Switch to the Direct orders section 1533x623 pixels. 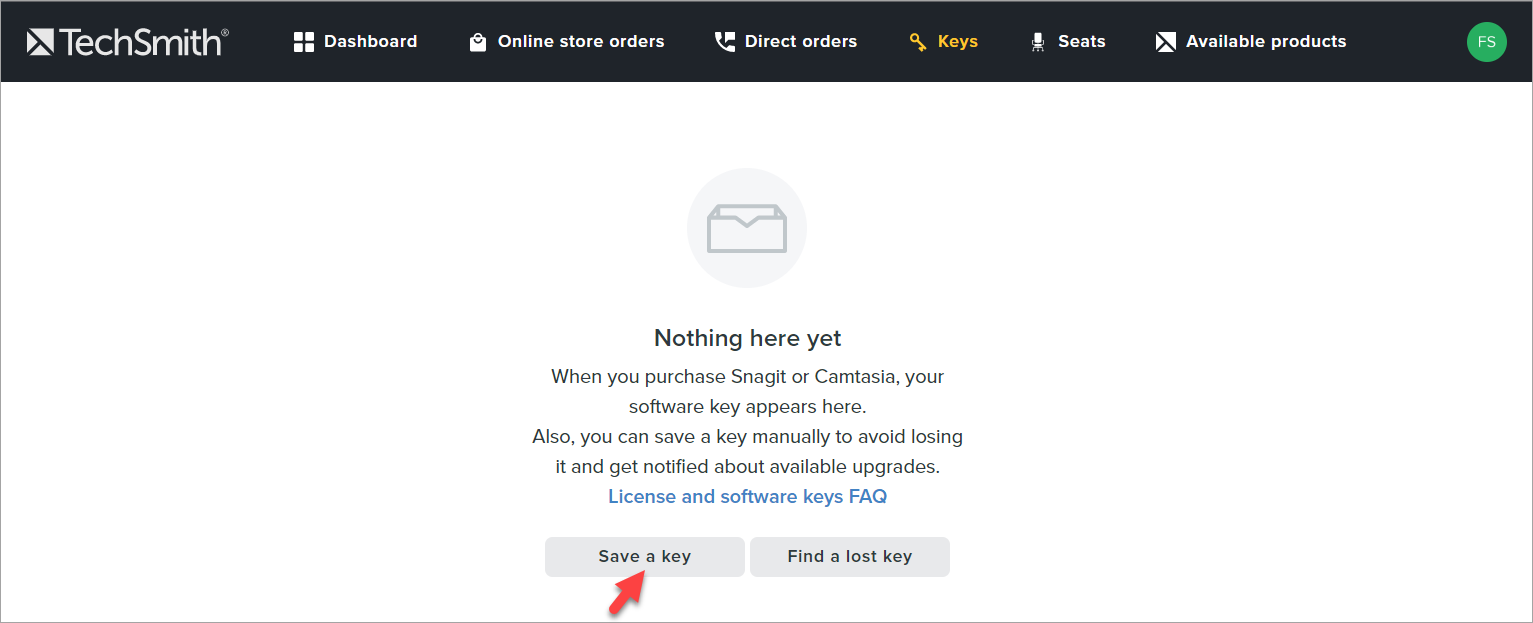800,41
